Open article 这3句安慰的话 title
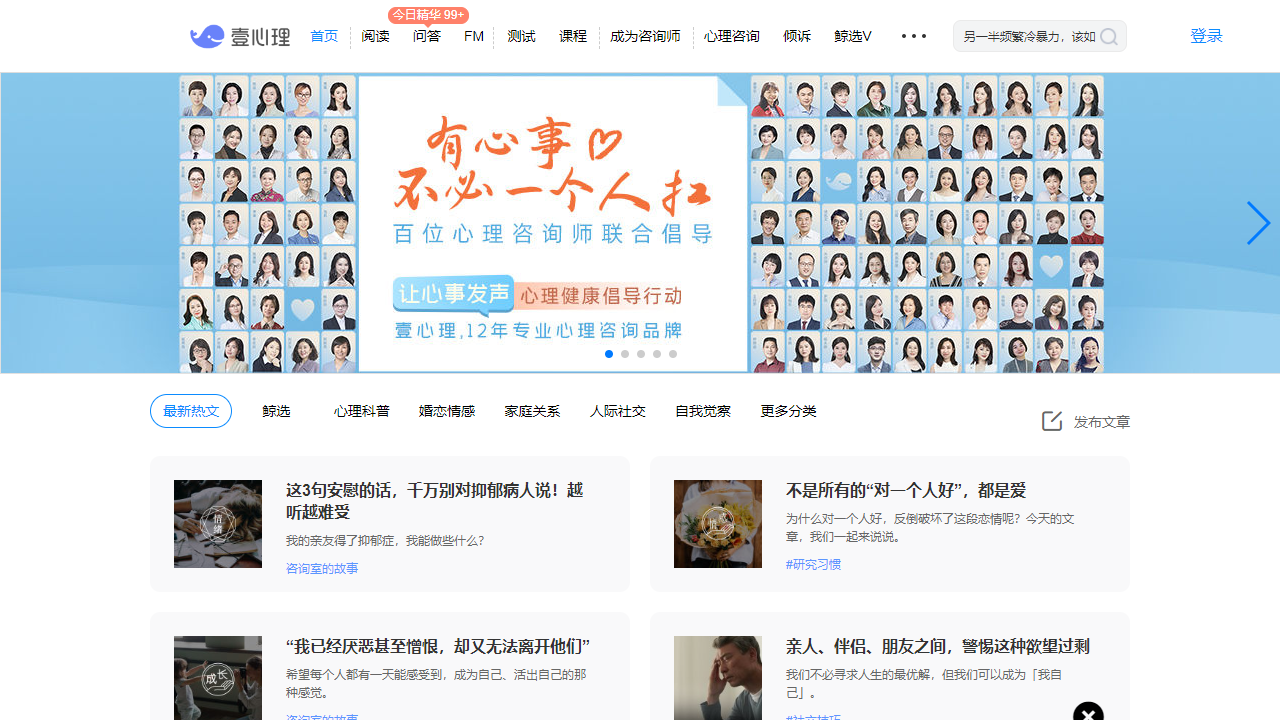 pos(435,501)
